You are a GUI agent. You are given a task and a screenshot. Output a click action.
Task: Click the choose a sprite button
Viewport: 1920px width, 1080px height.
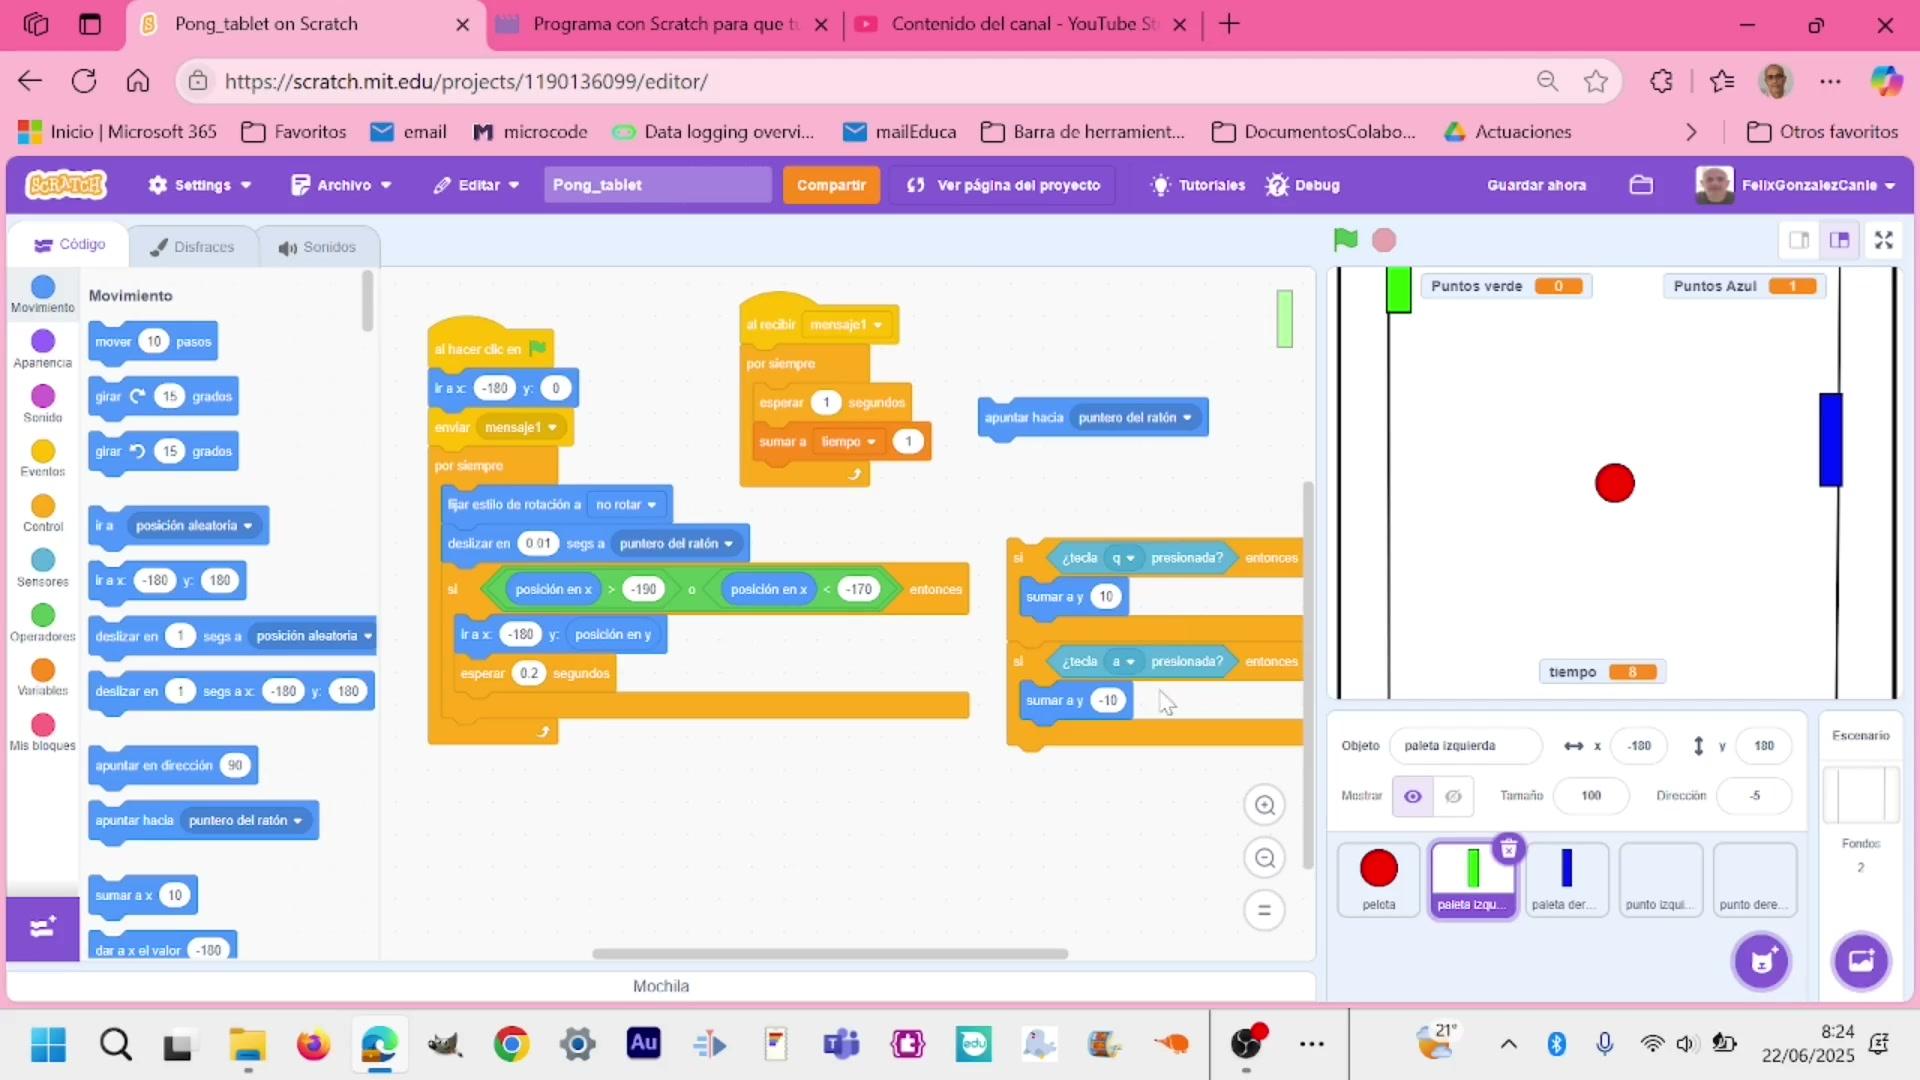point(1761,962)
